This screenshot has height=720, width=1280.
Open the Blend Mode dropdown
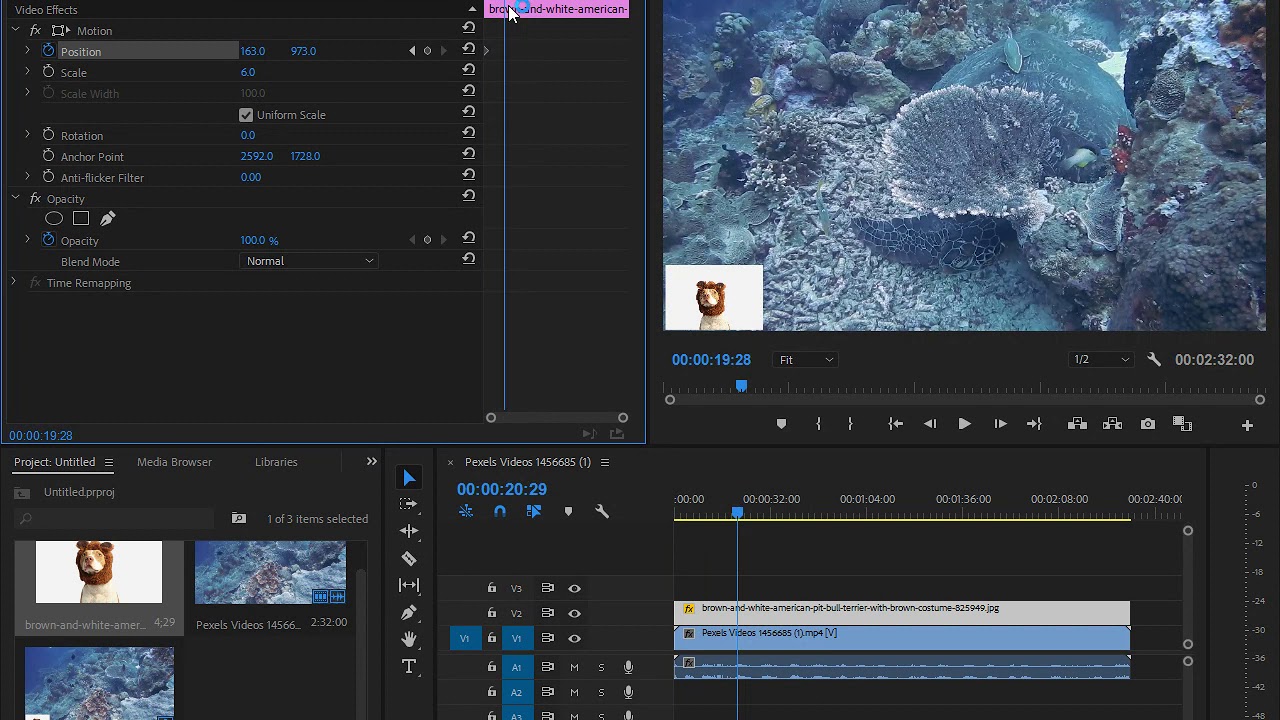[x=309, y=261]
